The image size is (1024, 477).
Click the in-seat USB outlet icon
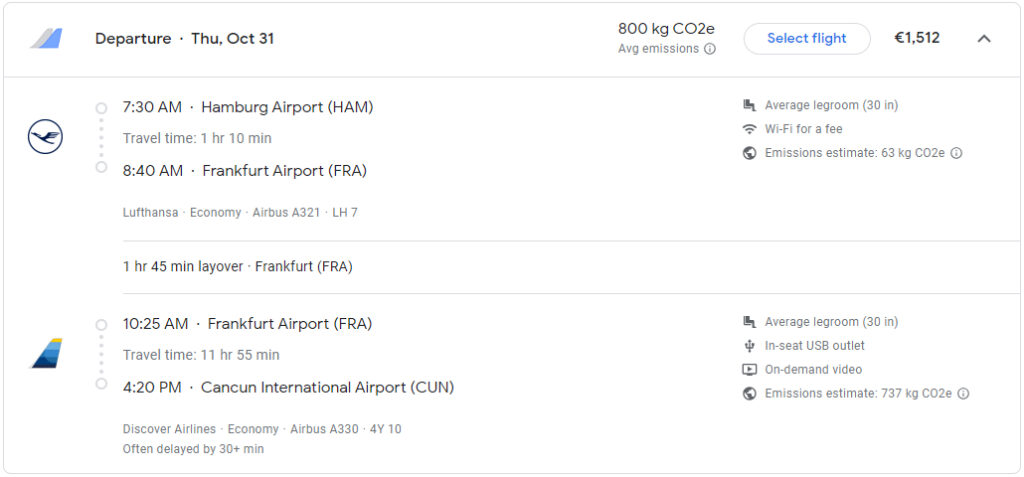click(x=749, y=346)
